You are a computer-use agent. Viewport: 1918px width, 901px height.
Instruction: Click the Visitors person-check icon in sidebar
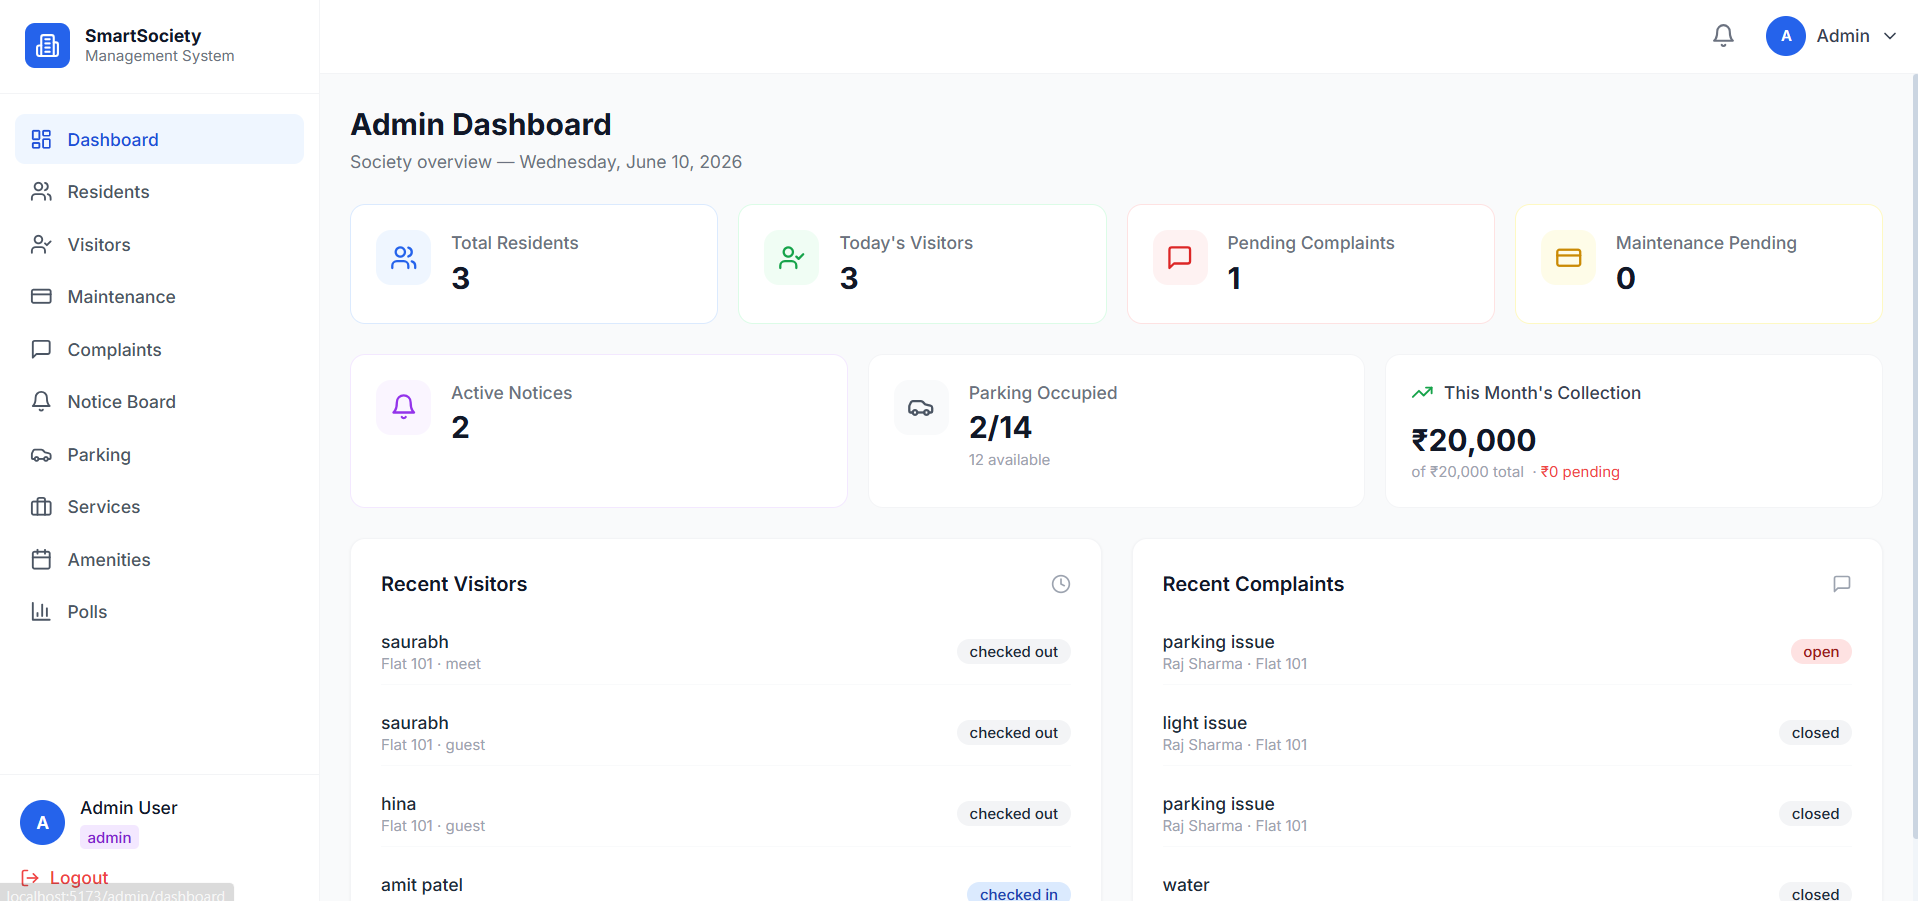point(41,244)
